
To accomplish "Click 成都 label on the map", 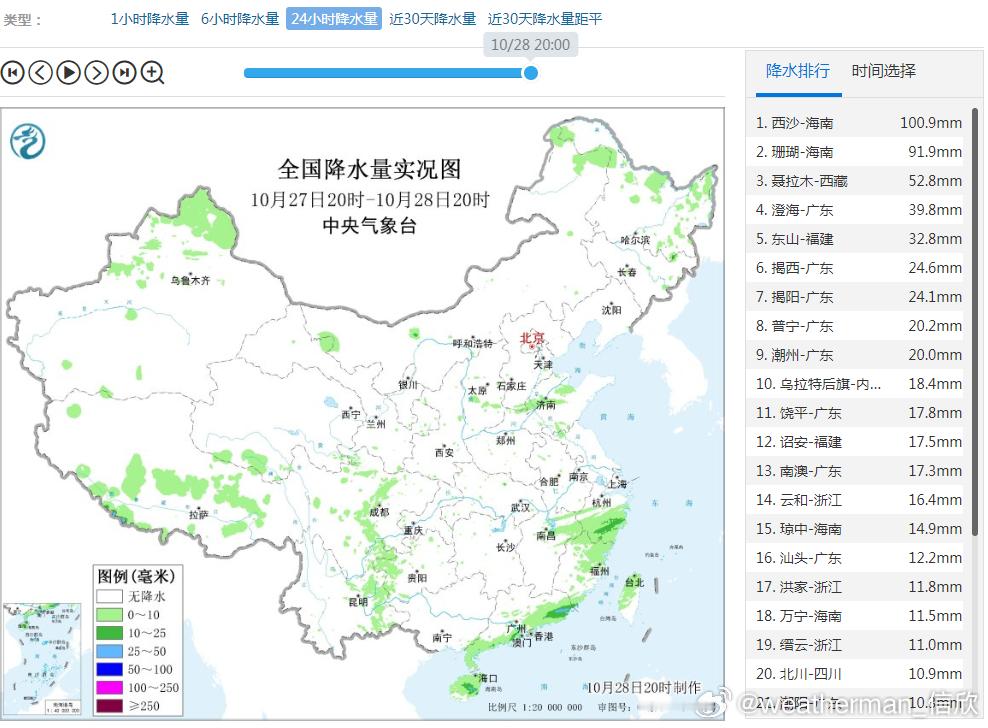I will point(379,512).
